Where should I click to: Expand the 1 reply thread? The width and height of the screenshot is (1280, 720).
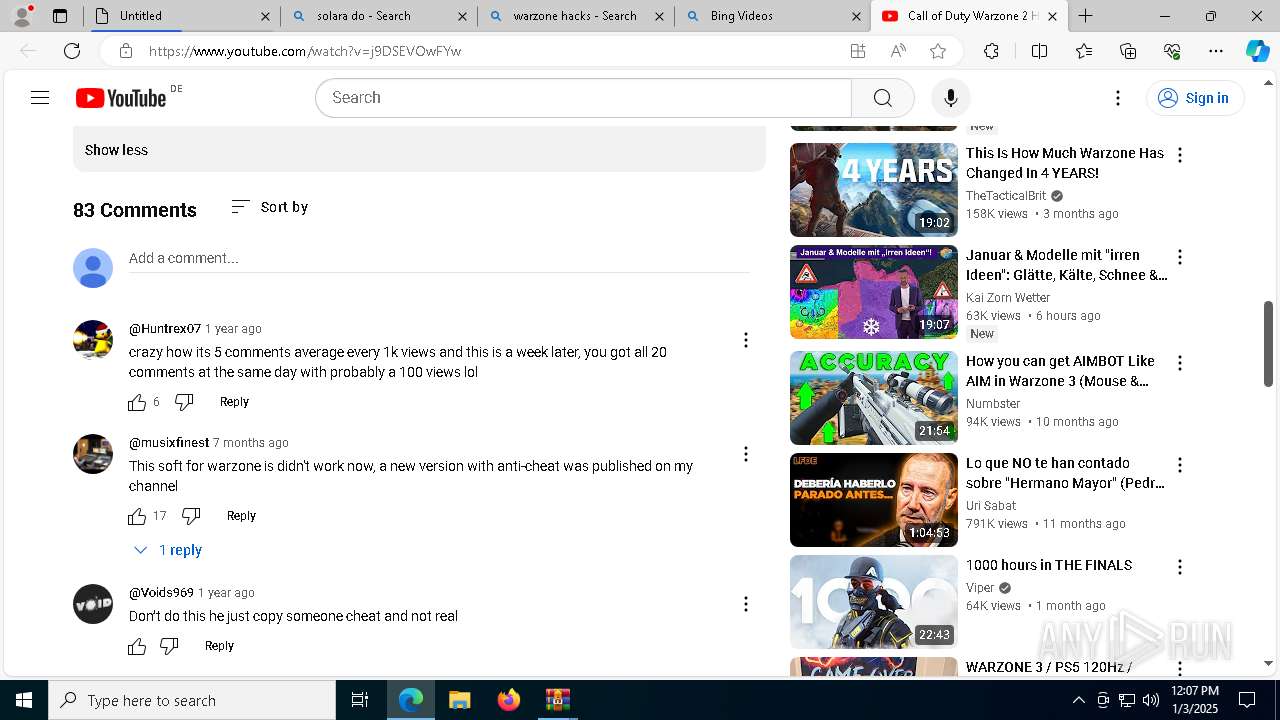click(168, 550)
